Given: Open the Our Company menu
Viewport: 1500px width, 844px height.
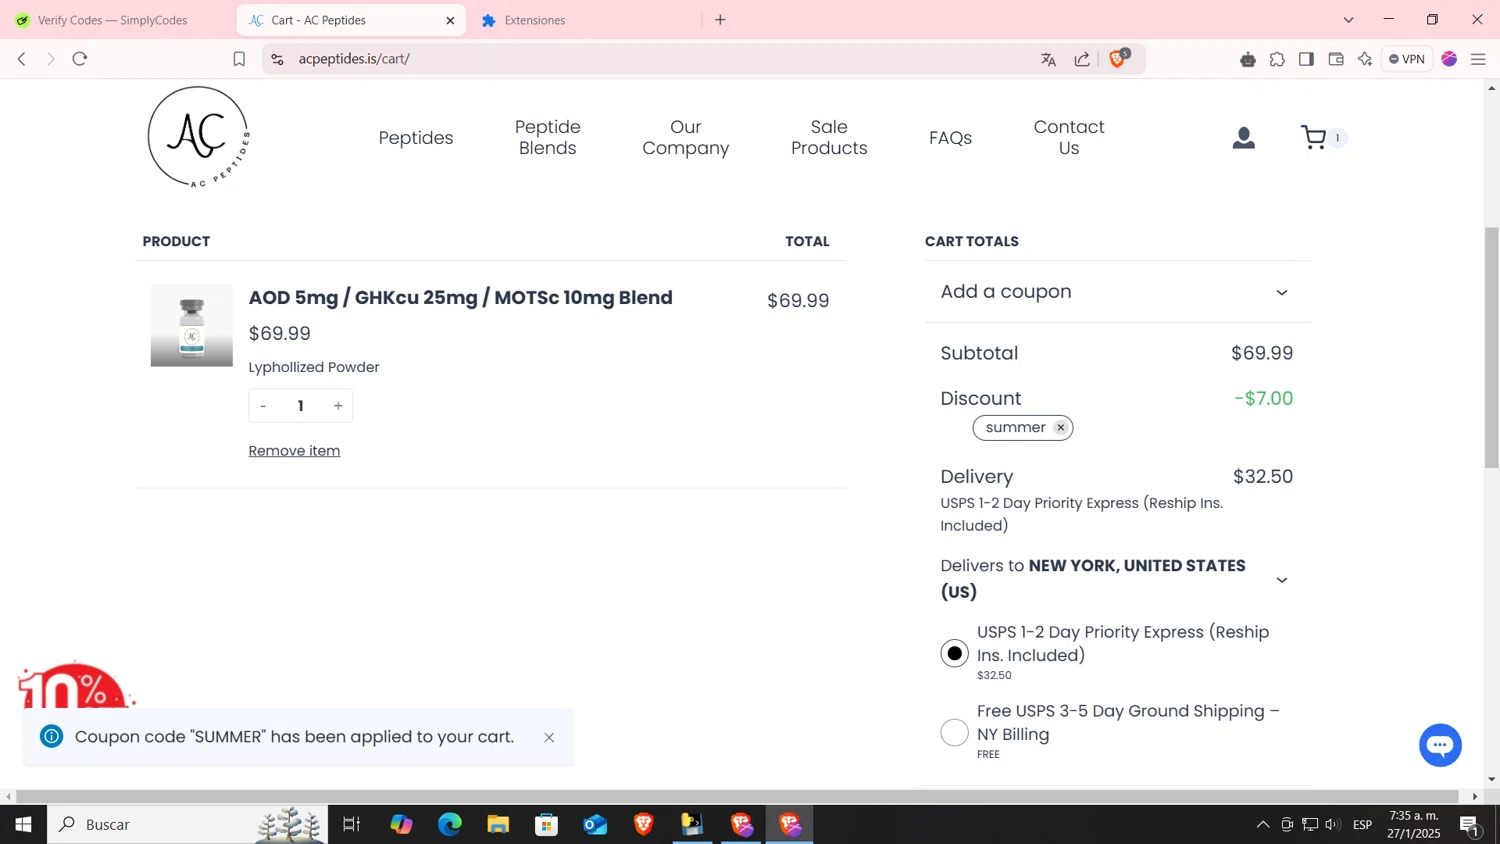Looking at the screenshot, I should point(686,138).
